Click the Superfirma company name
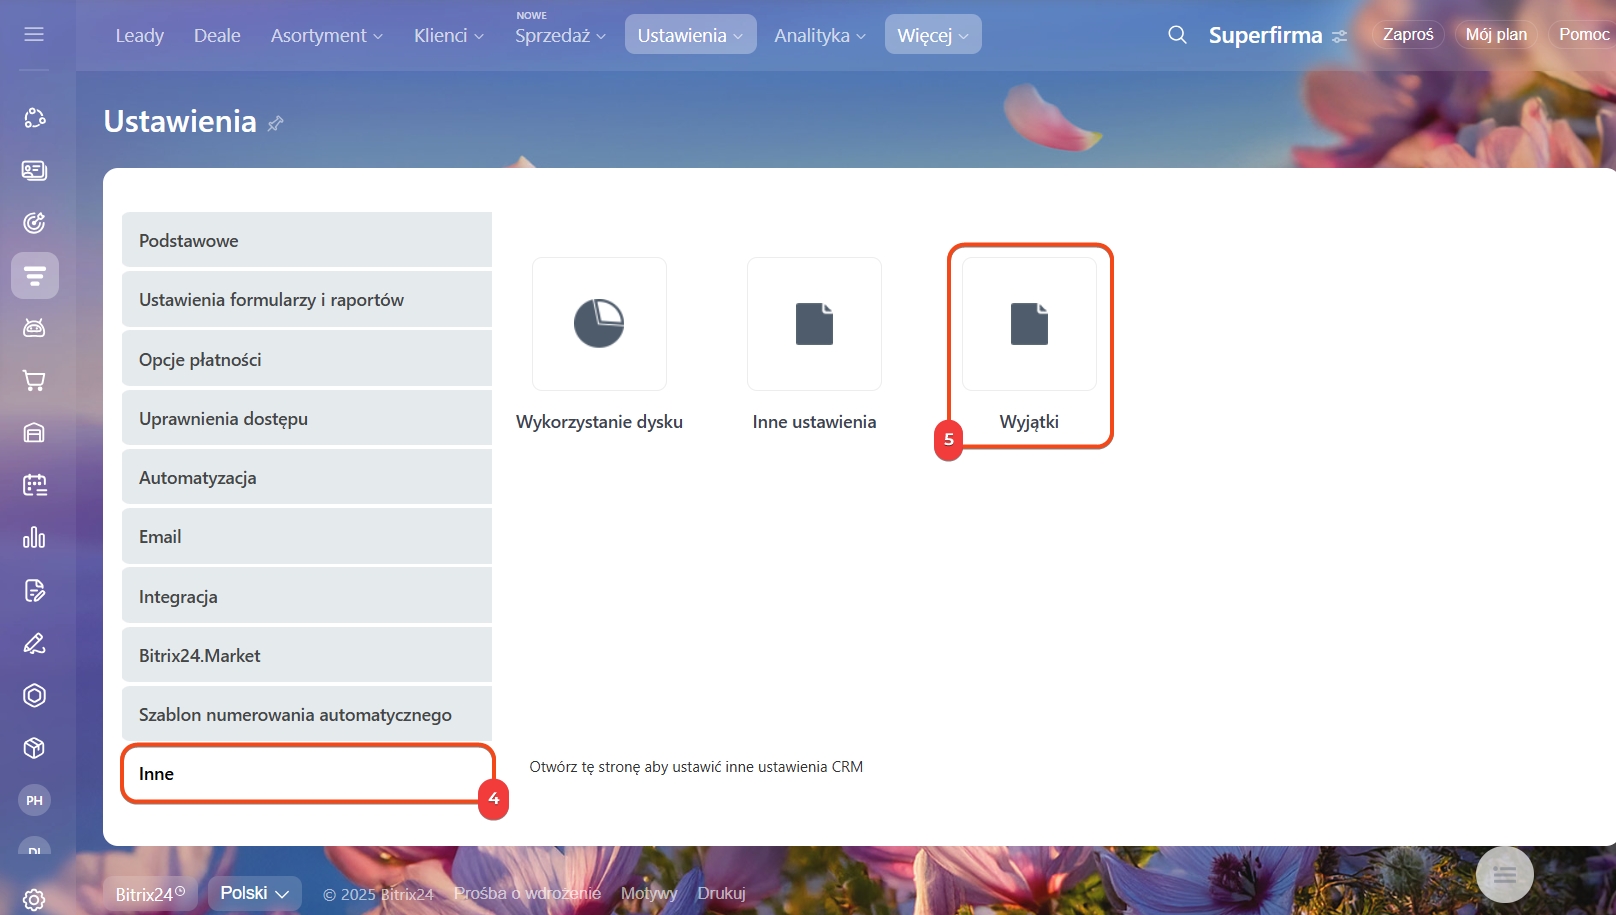 pos(1265,35)
